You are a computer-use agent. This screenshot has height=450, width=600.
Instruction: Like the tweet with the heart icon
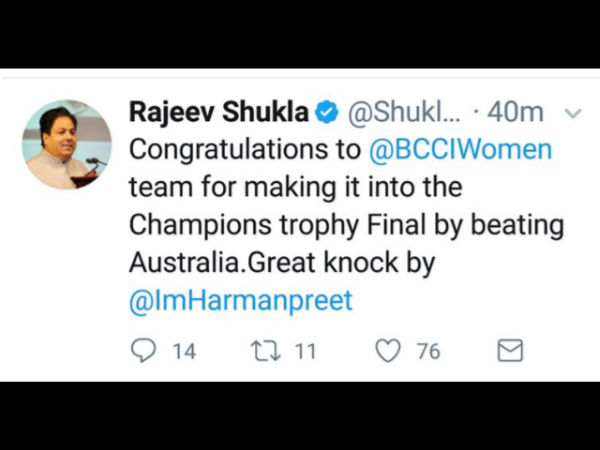point(388,351)
